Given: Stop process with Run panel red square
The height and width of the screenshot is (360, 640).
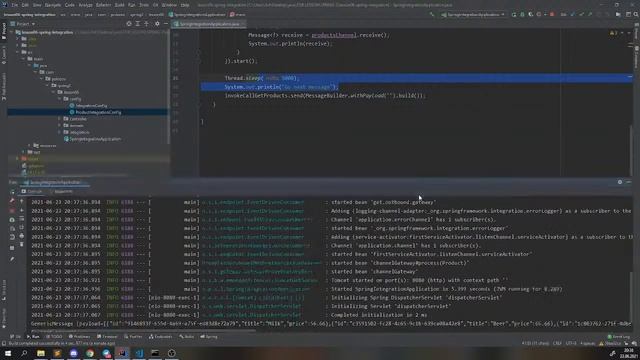Looking at the screenshot, I should [12, 210].
